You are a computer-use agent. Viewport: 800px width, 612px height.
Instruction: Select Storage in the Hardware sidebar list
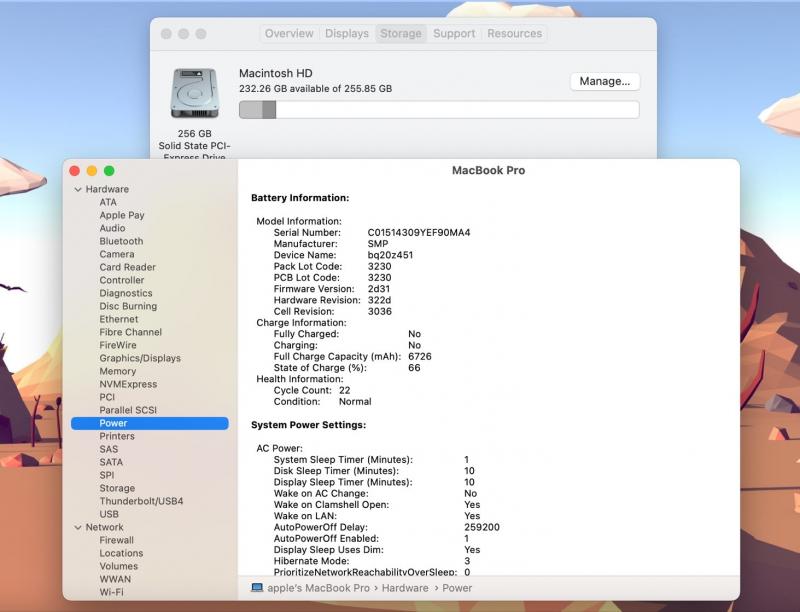point(117,488)
